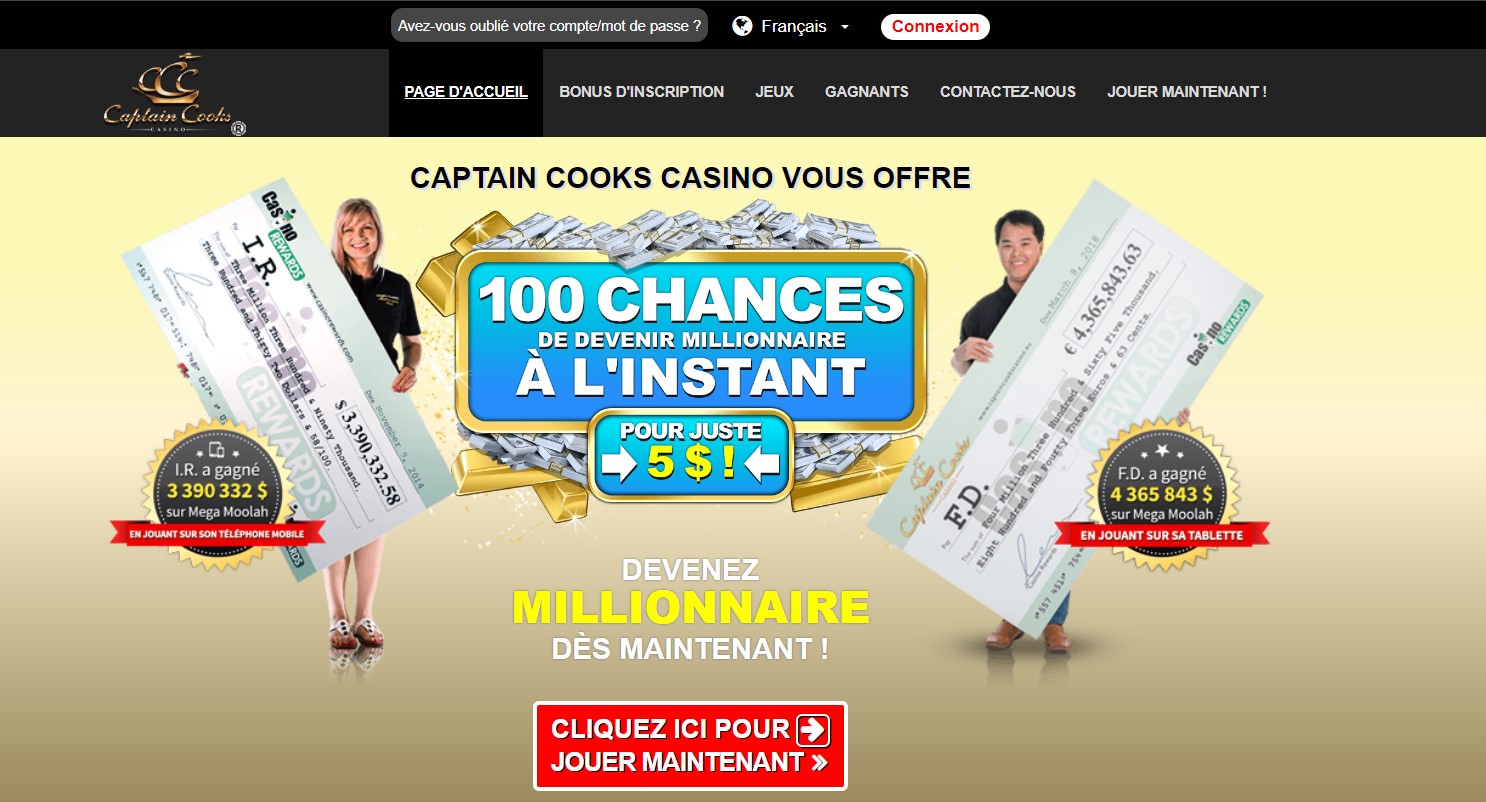Go to the PAGE D'ACCUEIL tab
1486x802 pixels.
(x=466, y=92)
